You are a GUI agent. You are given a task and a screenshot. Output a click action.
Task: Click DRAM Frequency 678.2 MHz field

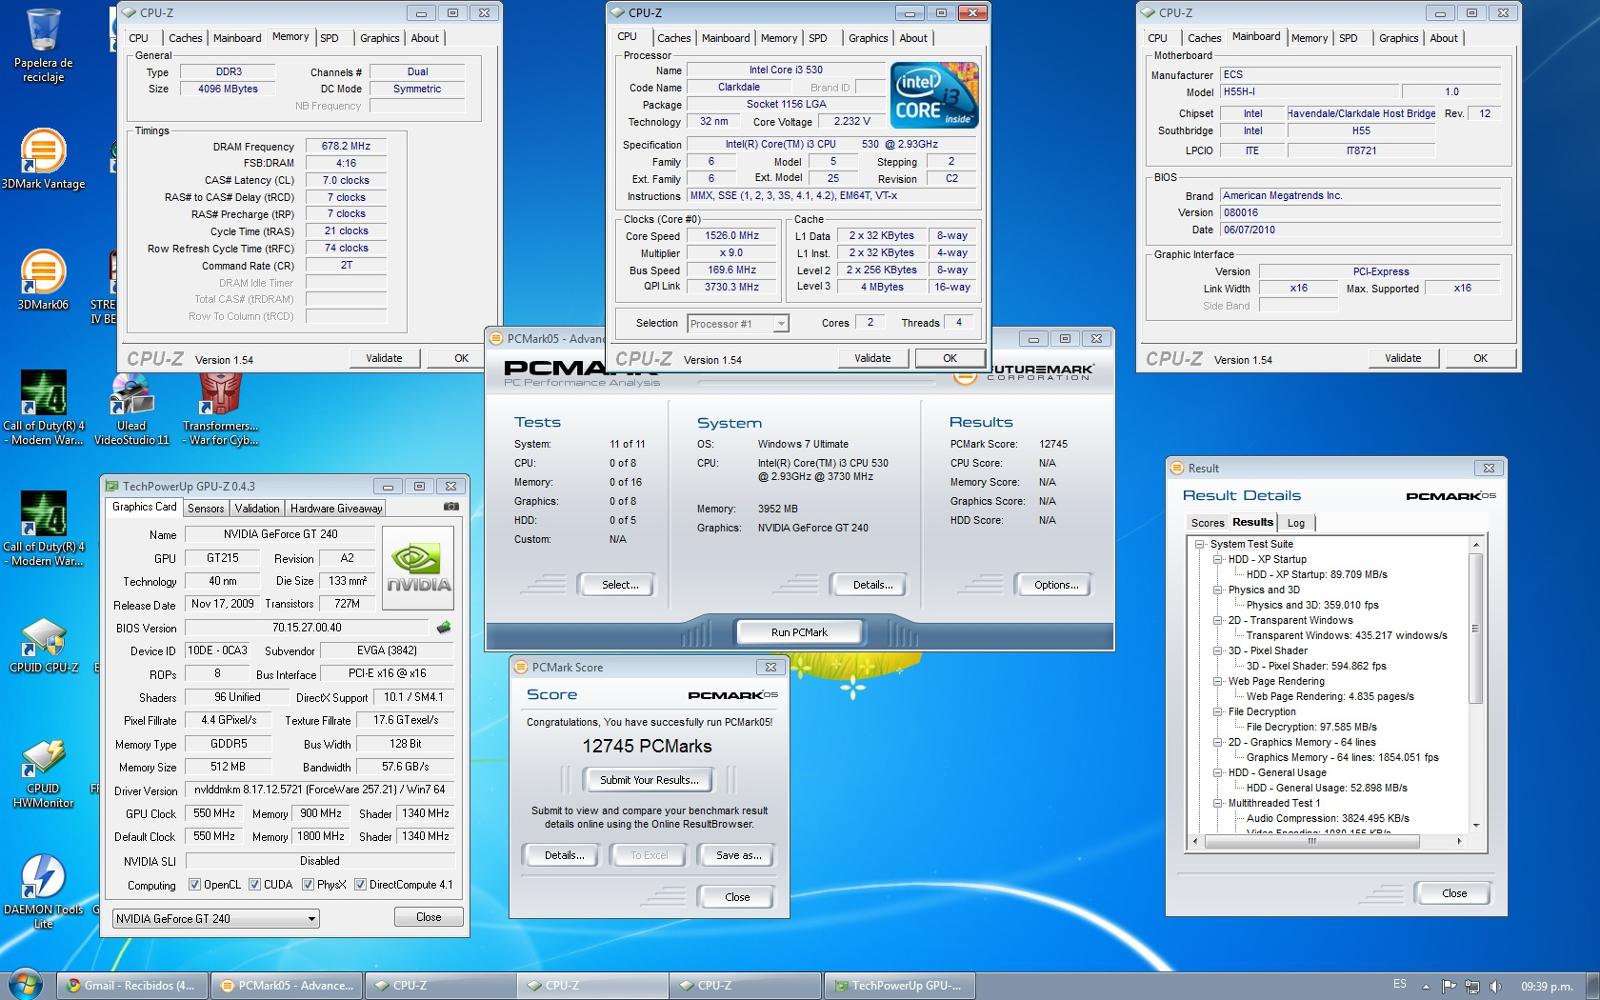pyautogui.click(x=346, y=146)
